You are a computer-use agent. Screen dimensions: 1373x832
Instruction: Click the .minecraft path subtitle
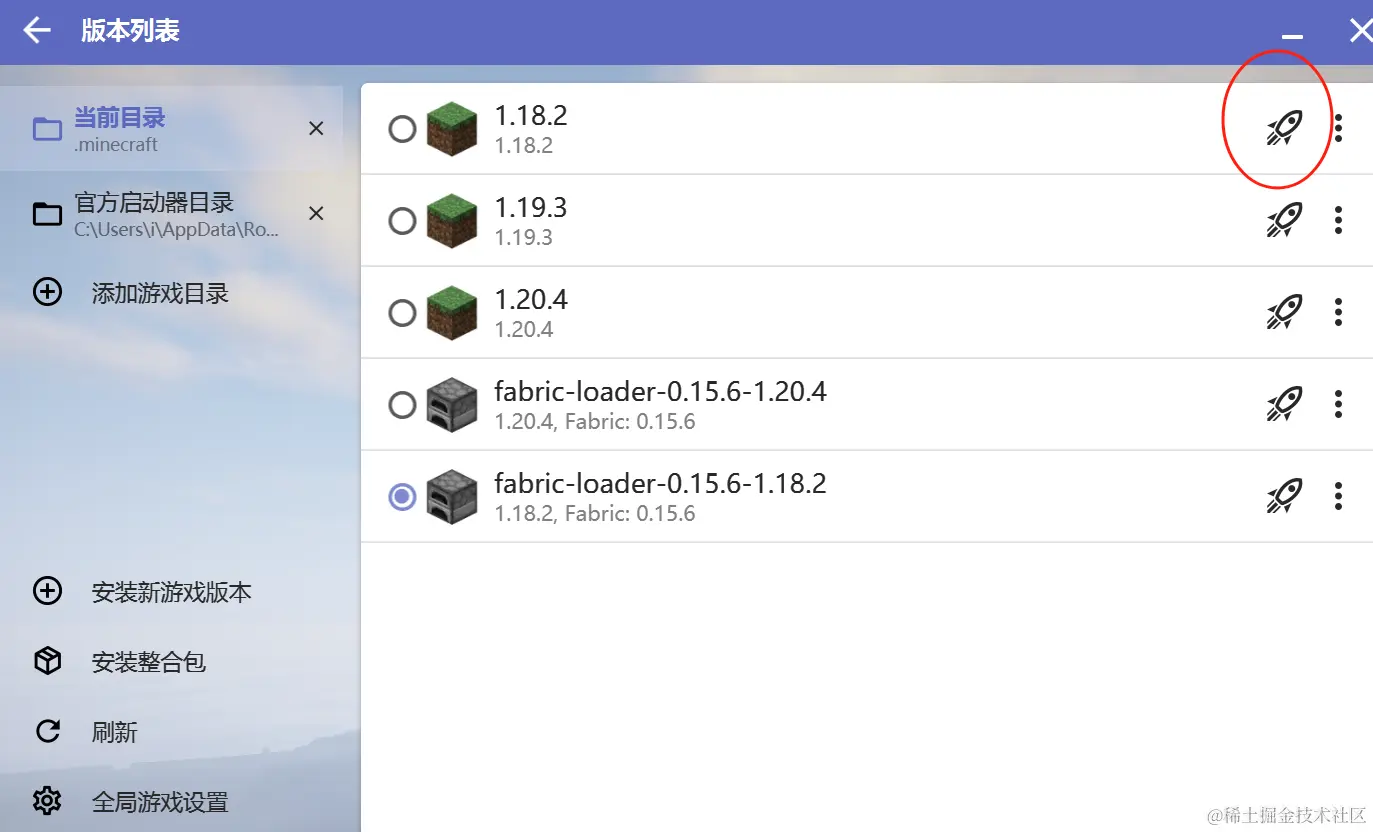coord(116,145)
